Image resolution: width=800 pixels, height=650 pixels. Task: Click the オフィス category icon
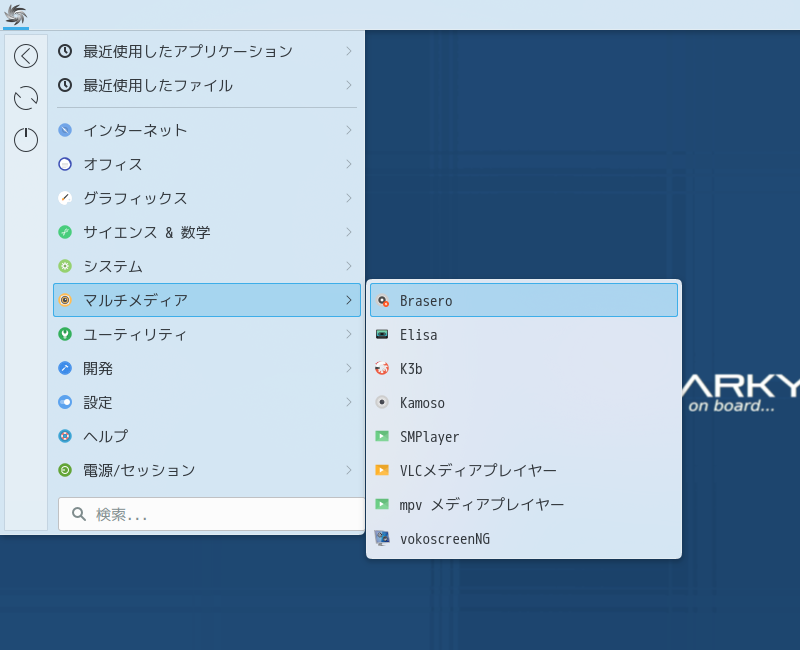[x=65, y=164]
